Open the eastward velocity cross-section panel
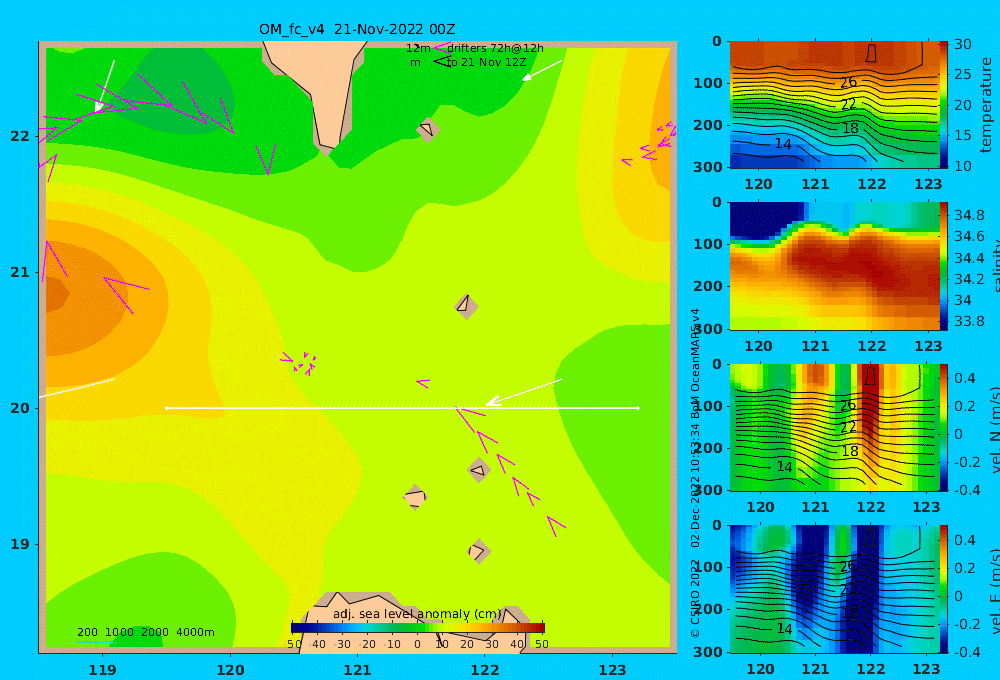 click(834, 589)
